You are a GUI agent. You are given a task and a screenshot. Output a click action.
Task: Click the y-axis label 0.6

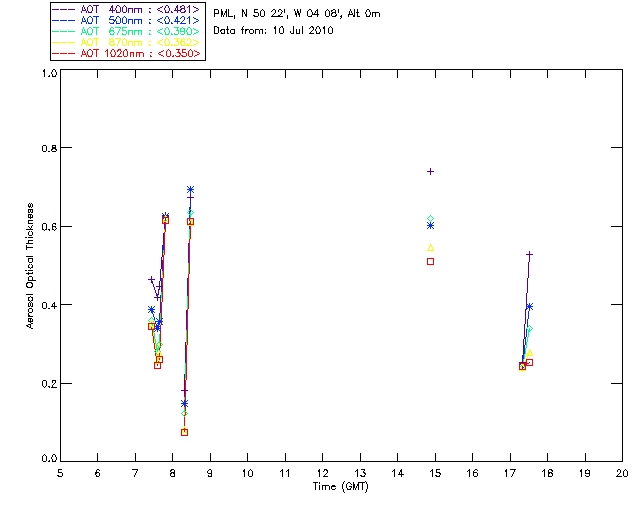tap(49, 227)
